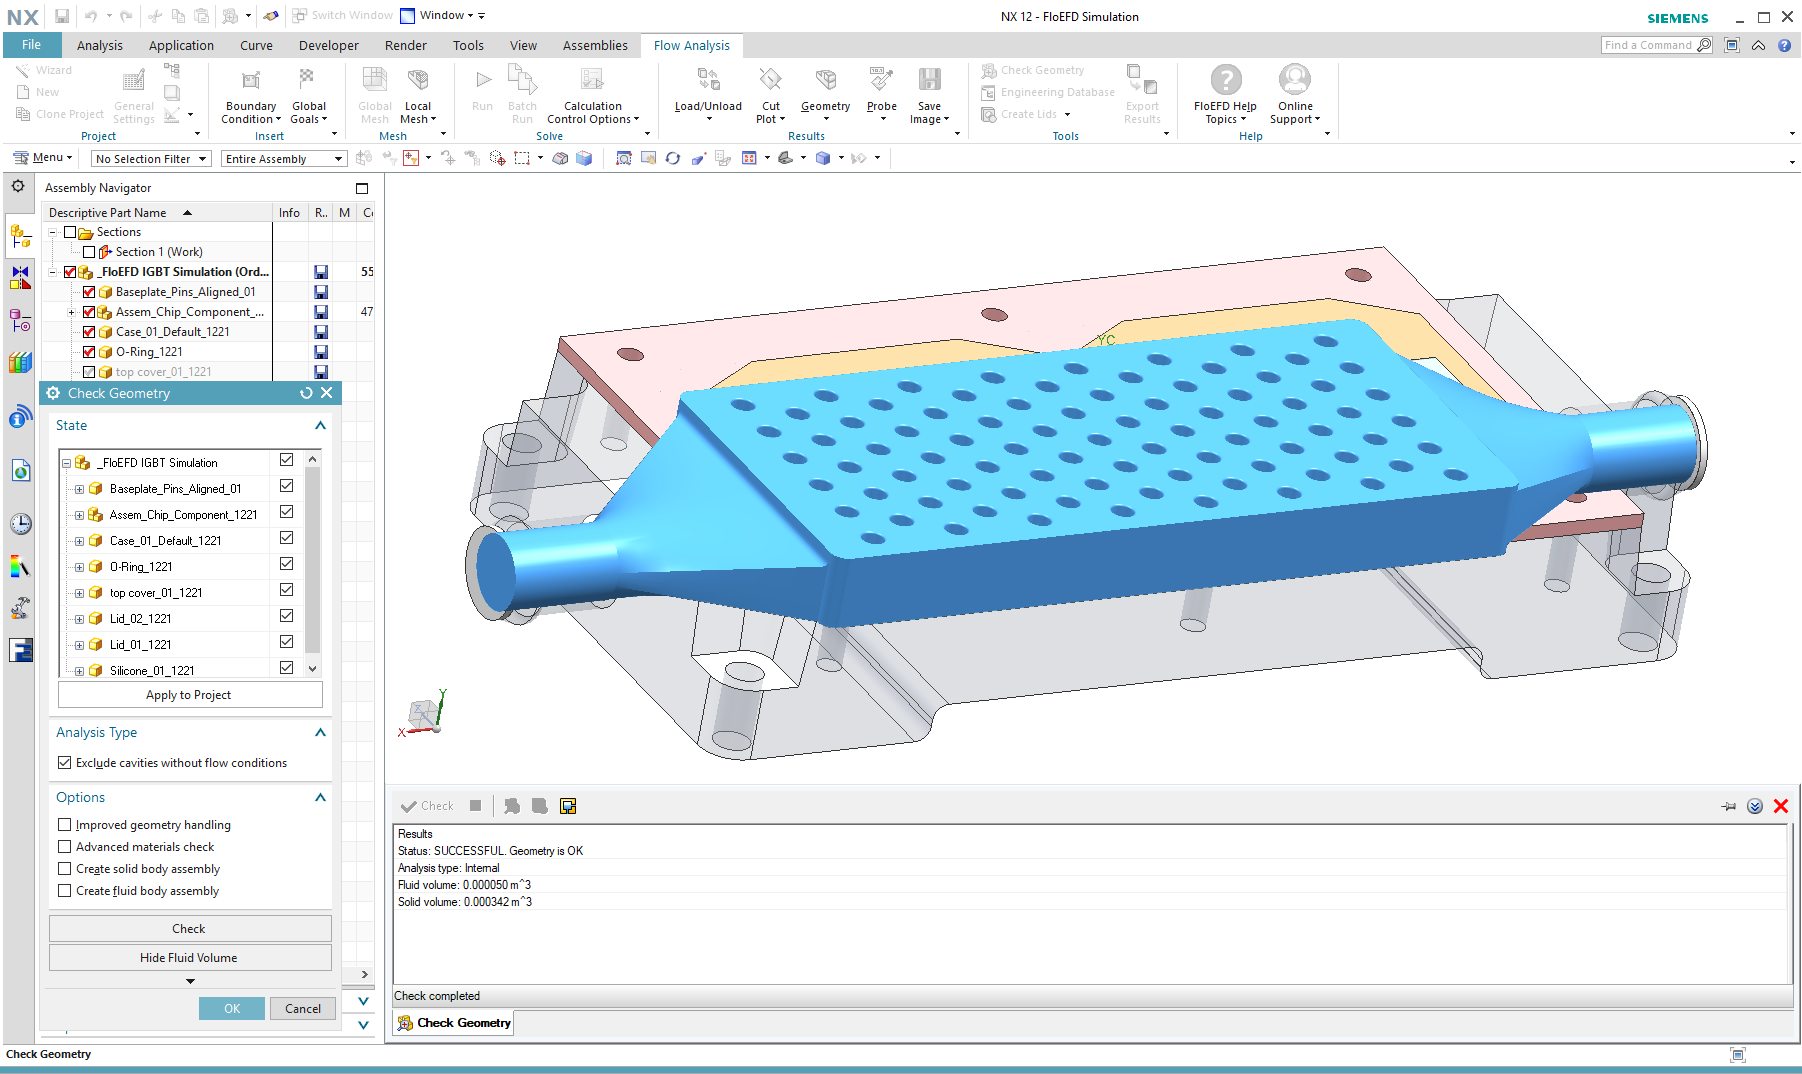Open Cut Plot tool

pyautogui.click(x=770, y=97)
